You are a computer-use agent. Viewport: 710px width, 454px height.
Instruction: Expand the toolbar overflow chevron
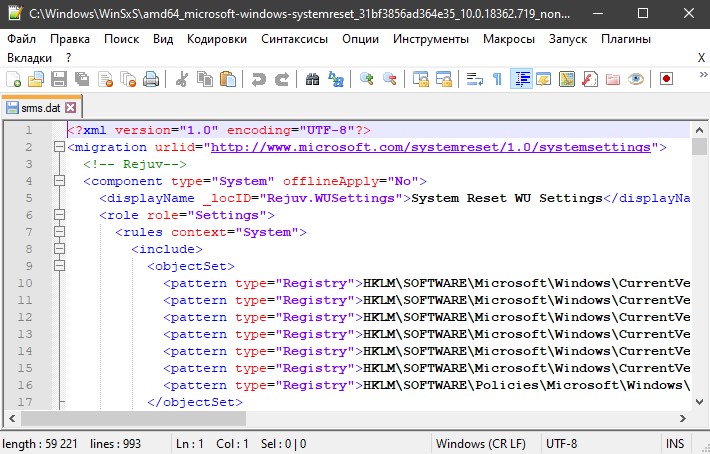click(x=703, y=75)
